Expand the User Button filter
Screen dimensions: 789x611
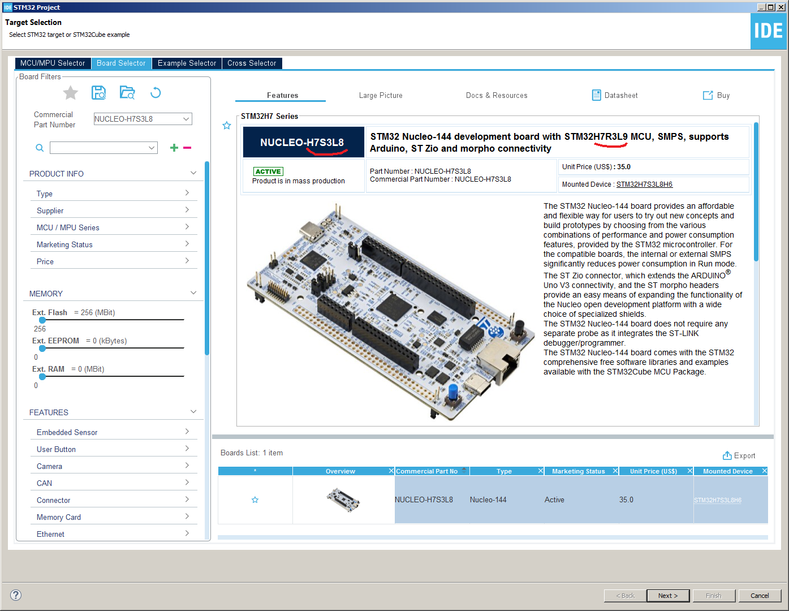(x=187, y=448)
